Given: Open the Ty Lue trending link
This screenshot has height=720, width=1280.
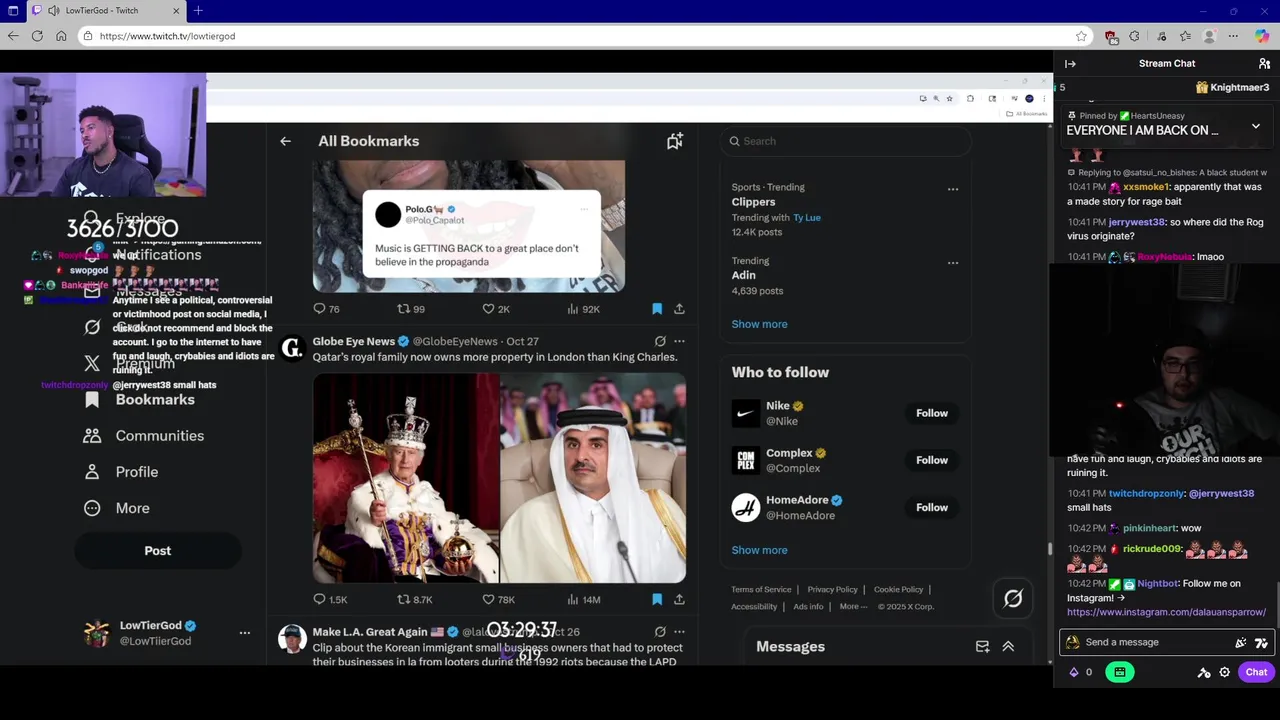Looking at the screenshot, I should (807, 218).
